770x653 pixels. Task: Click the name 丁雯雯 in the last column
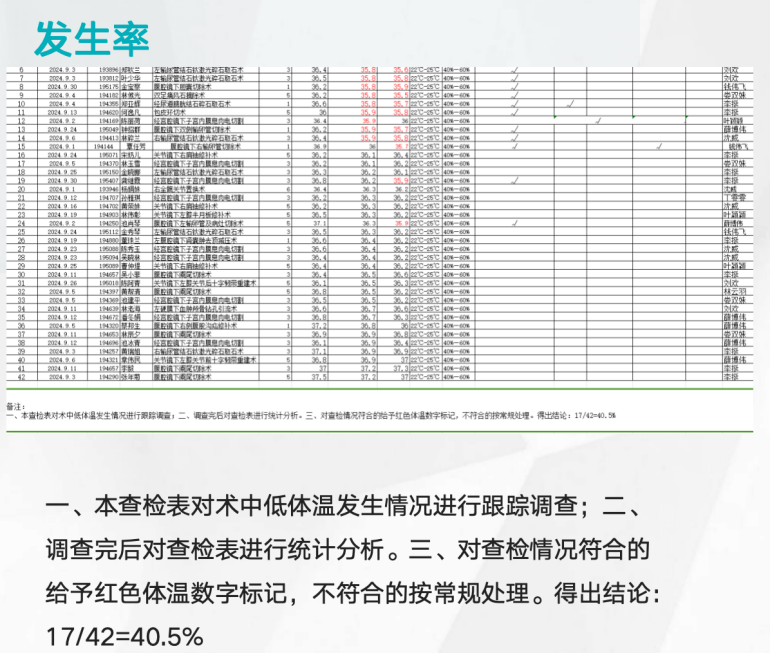tap(735, 198)
